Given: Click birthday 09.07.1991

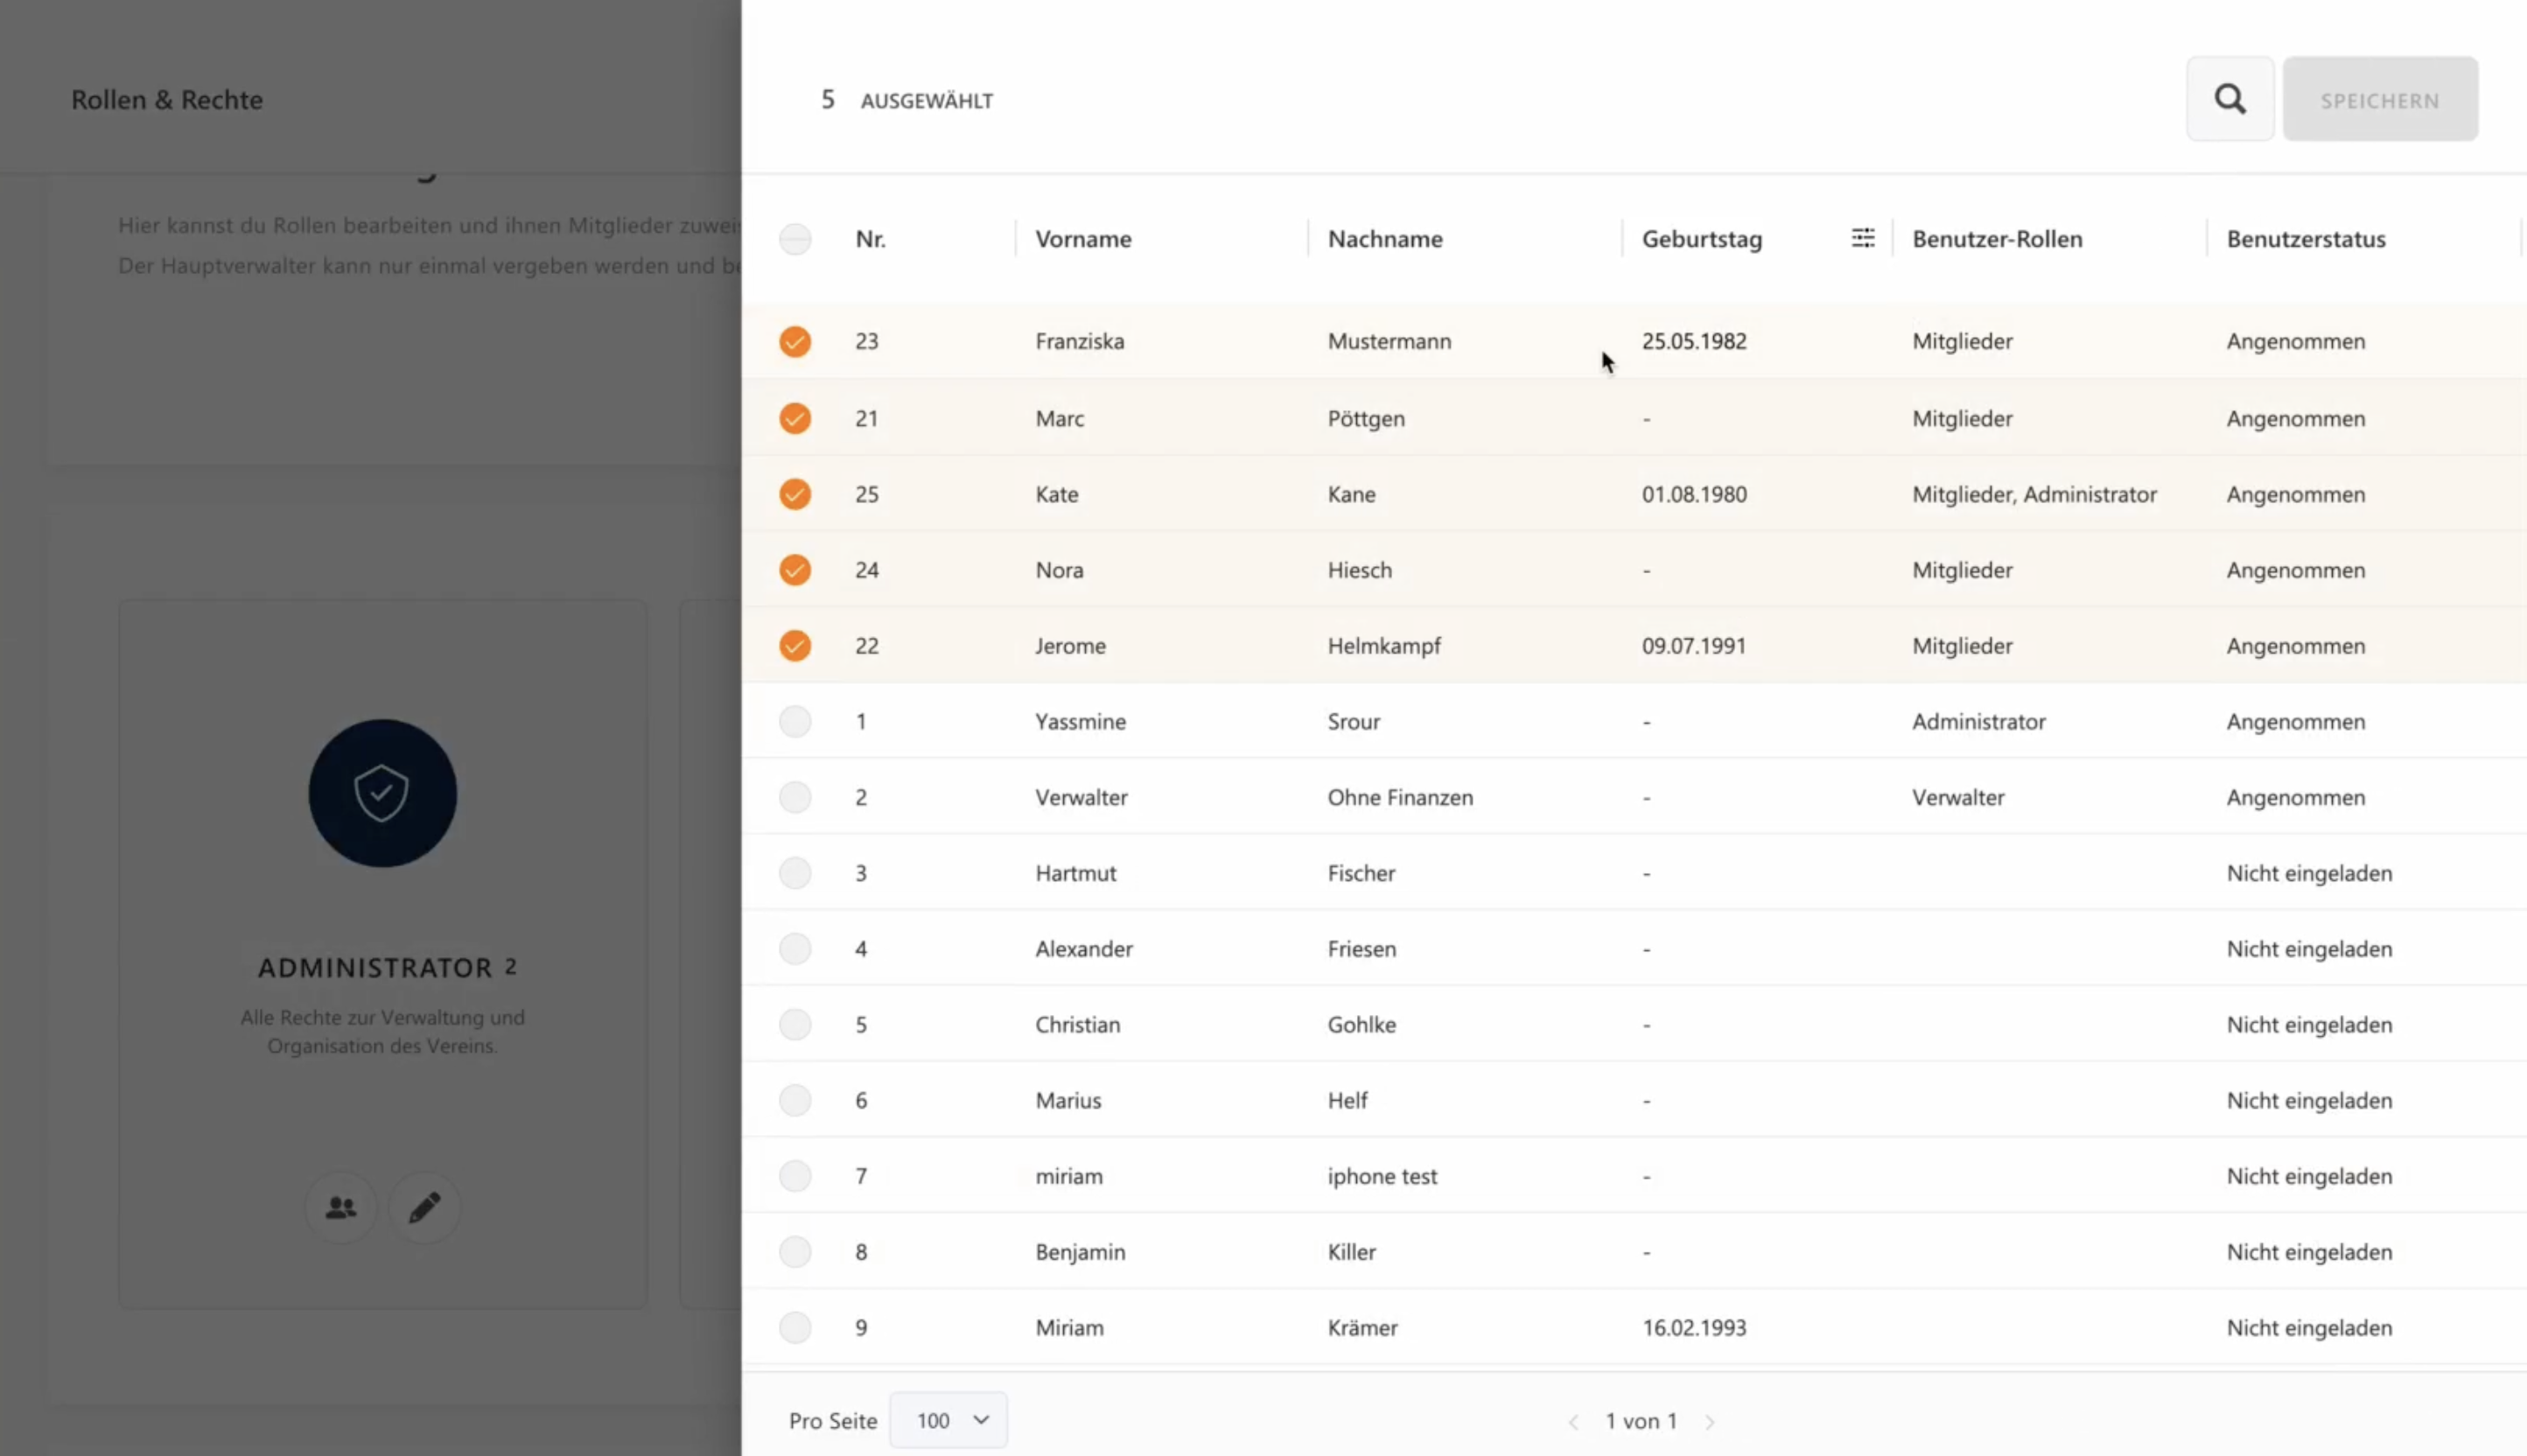Looking at the screenshot, I should (1693, 646).
